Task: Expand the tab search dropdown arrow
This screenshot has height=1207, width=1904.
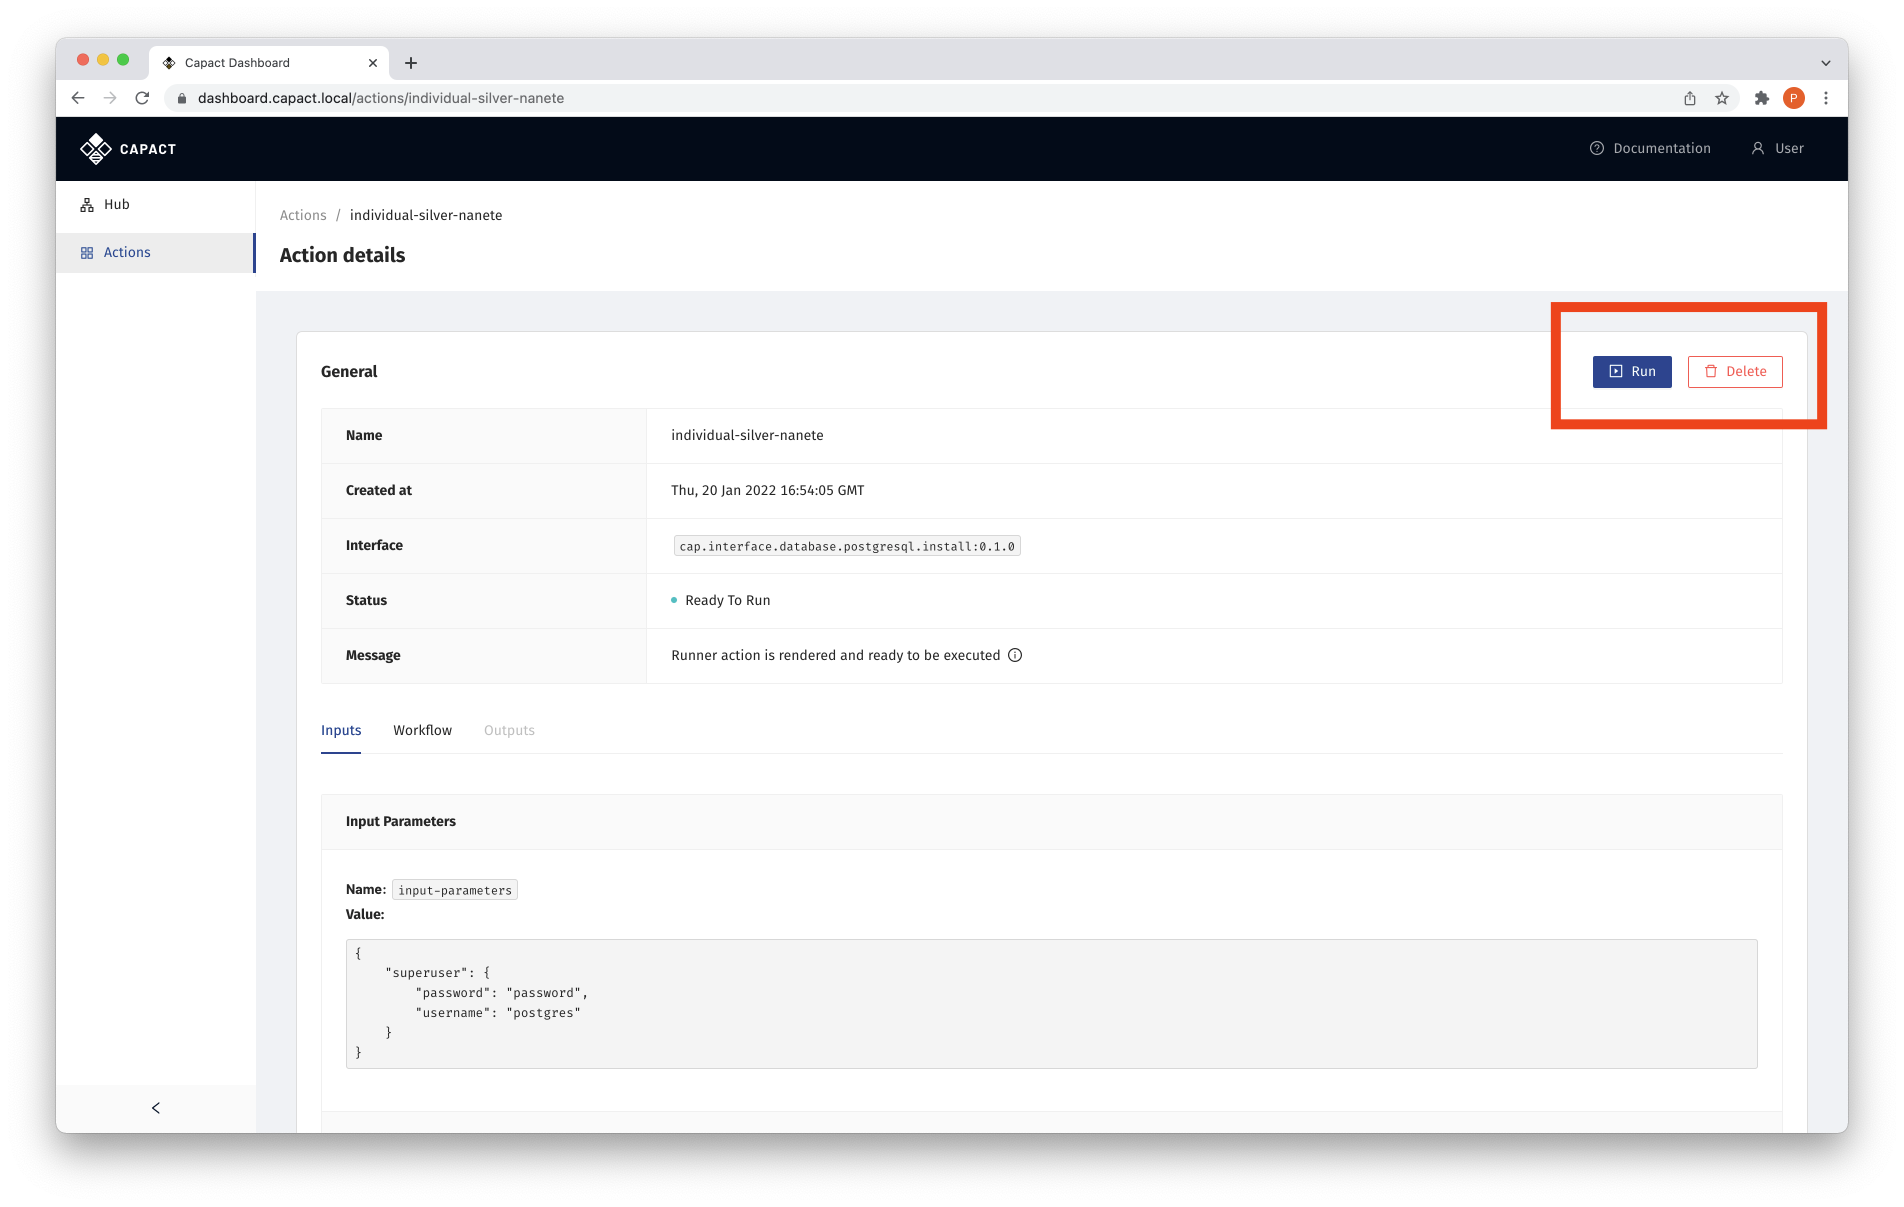Action: point(1826,63)
